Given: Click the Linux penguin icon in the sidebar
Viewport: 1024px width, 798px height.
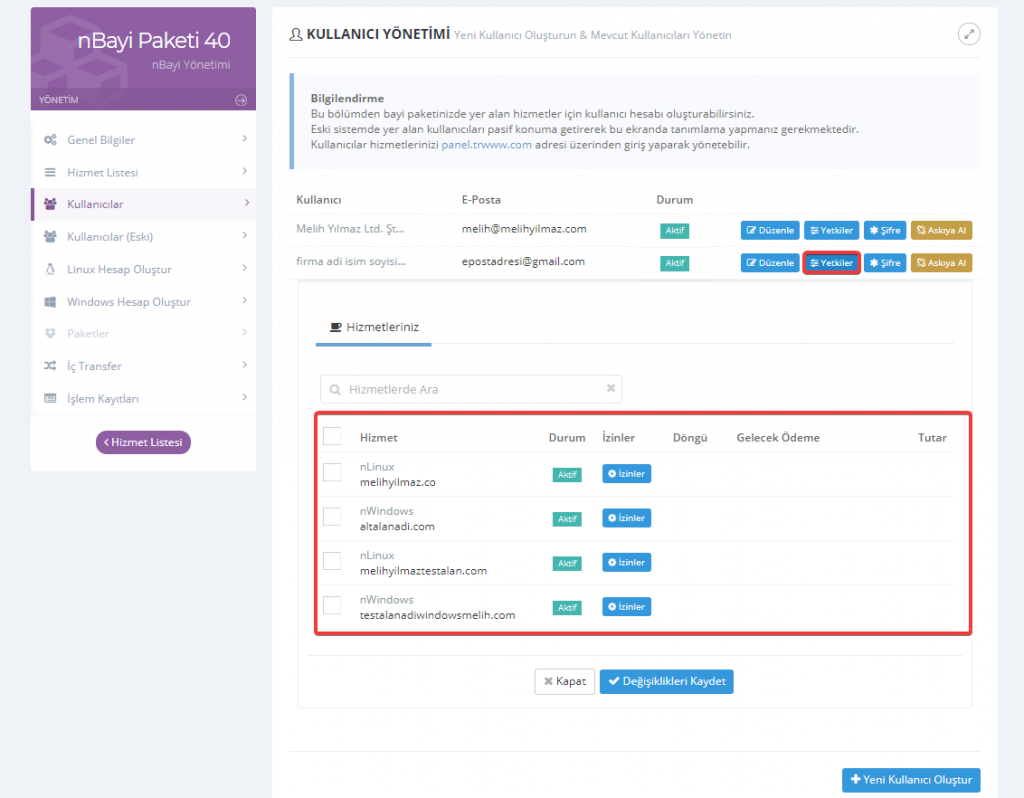Looking at the screenshot, I should coord(50,269).
